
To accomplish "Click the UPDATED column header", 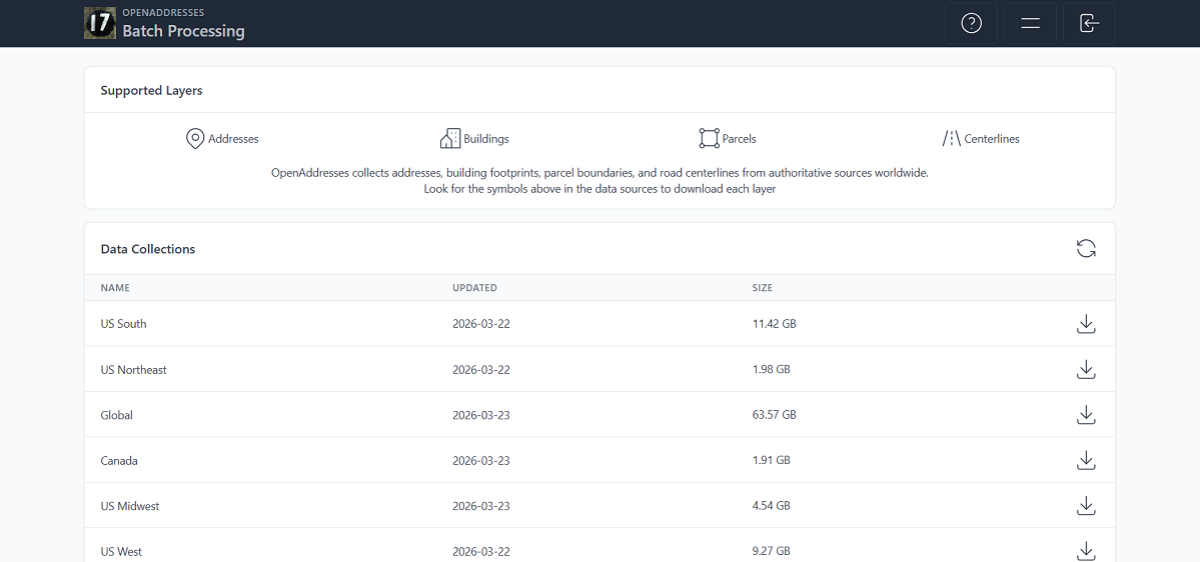I will pyautogui.click(x=475, y=288).
